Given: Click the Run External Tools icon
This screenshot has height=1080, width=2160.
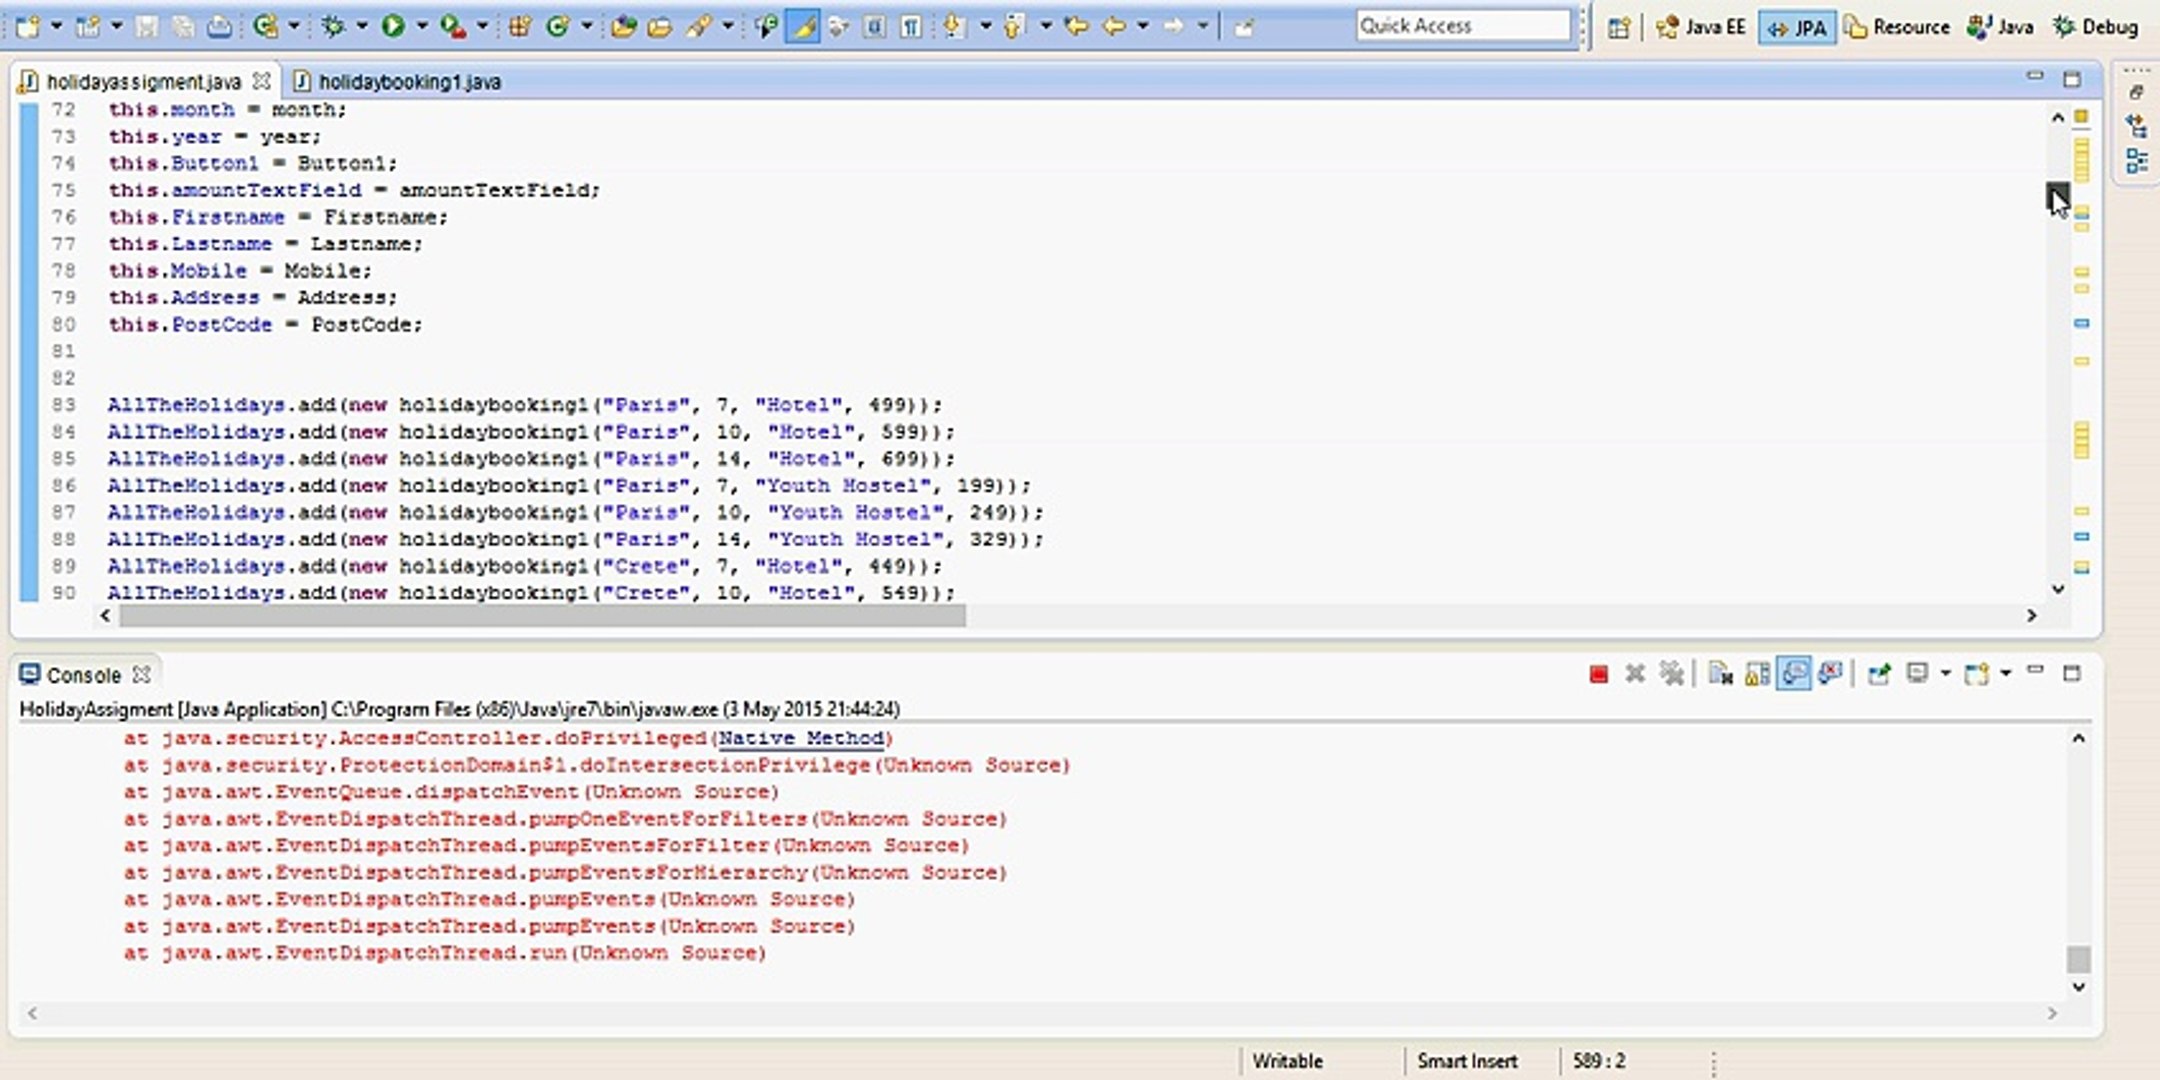Looking at the screenshot, I should coord(452,27).
